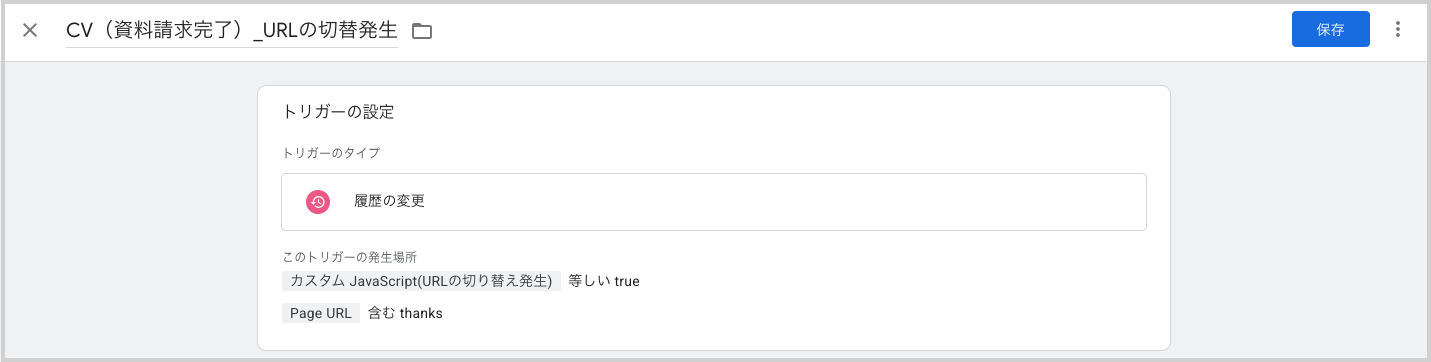The width and height of the screenshot is (1431, 362).
Task: Click the Page URL variable chip
Action: tap(321, 313)
